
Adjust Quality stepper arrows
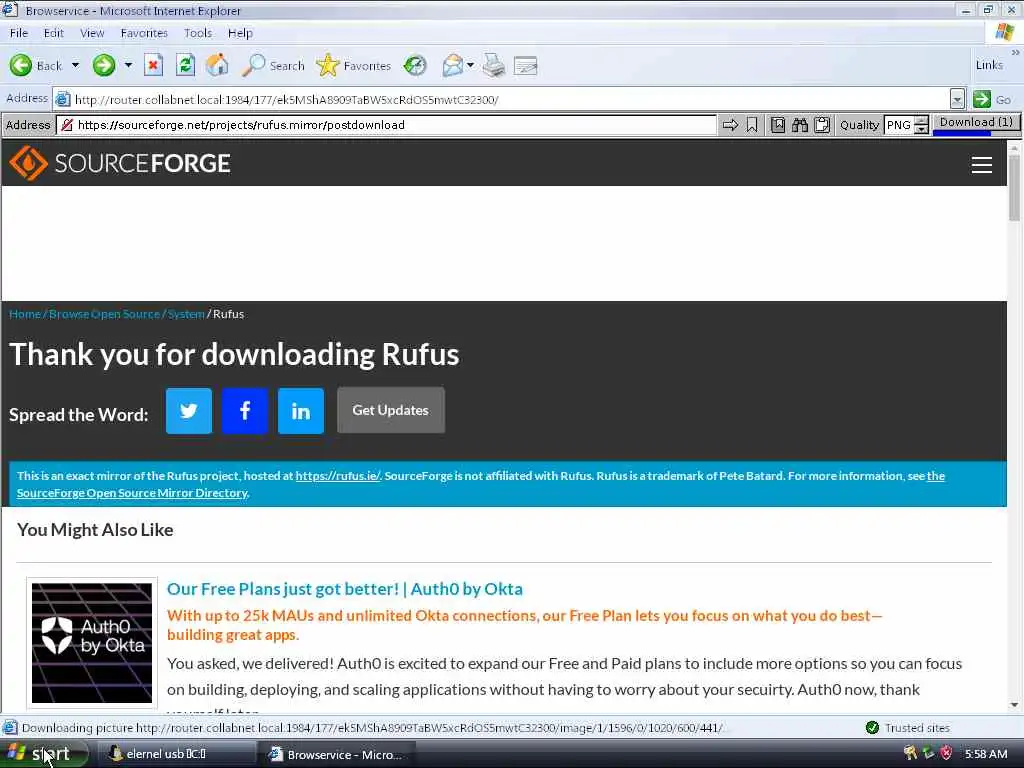click(x=921, y=125)
